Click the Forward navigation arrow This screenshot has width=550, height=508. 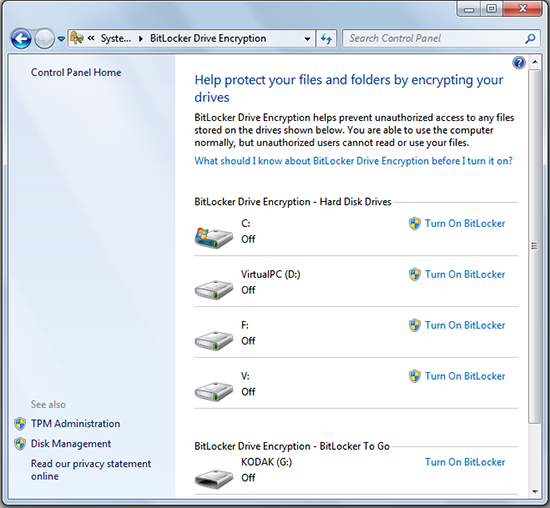click(x=45, y=39)
